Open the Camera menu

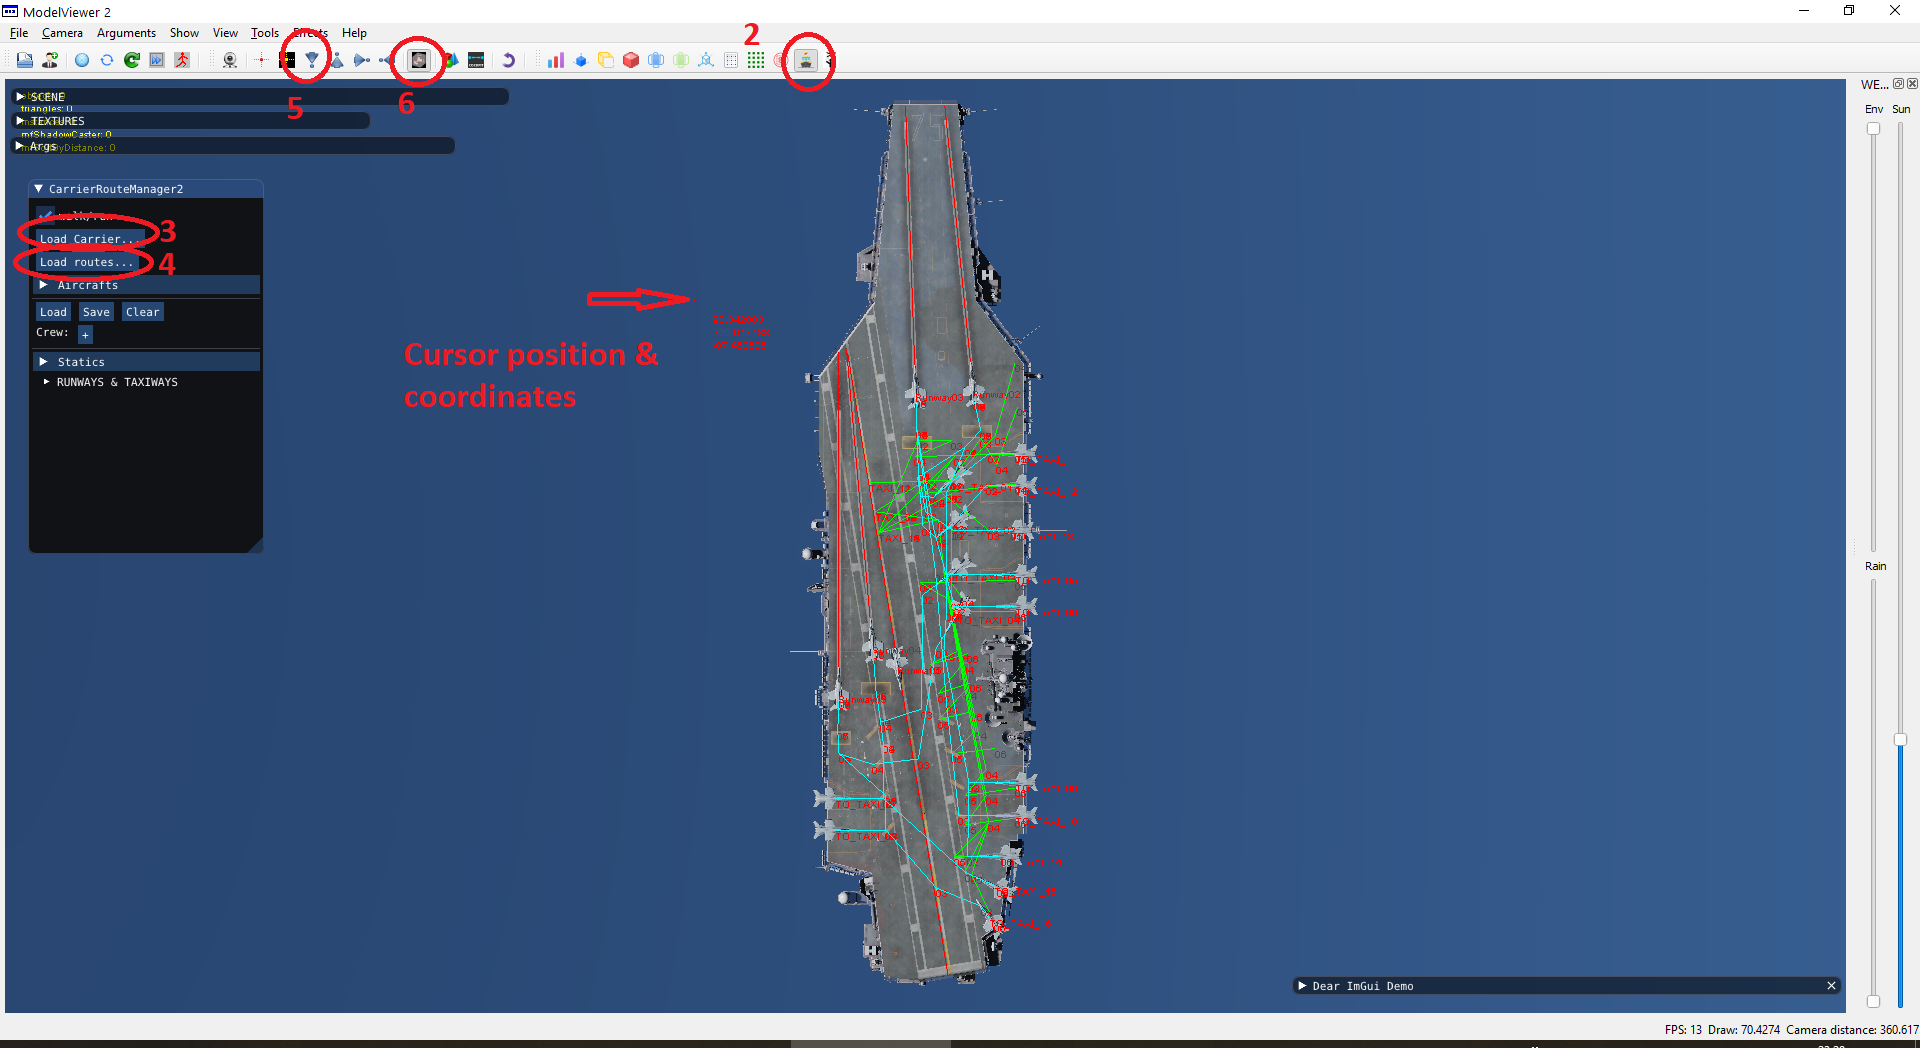pos(62,33)
